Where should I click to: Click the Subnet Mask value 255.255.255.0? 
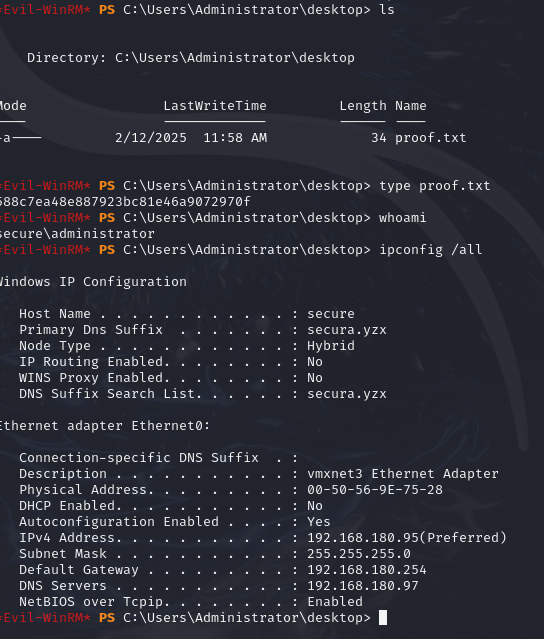359,553
